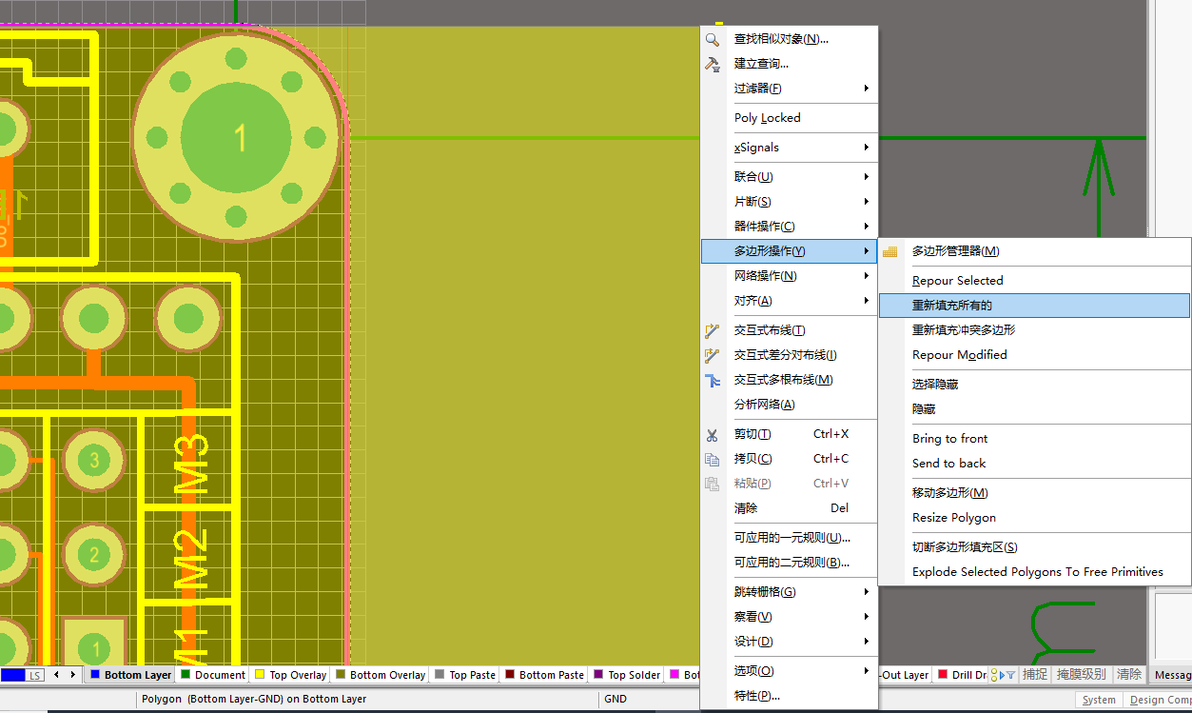
Task: Click the blue current layer color swatch
Action: tap(13, 675)
